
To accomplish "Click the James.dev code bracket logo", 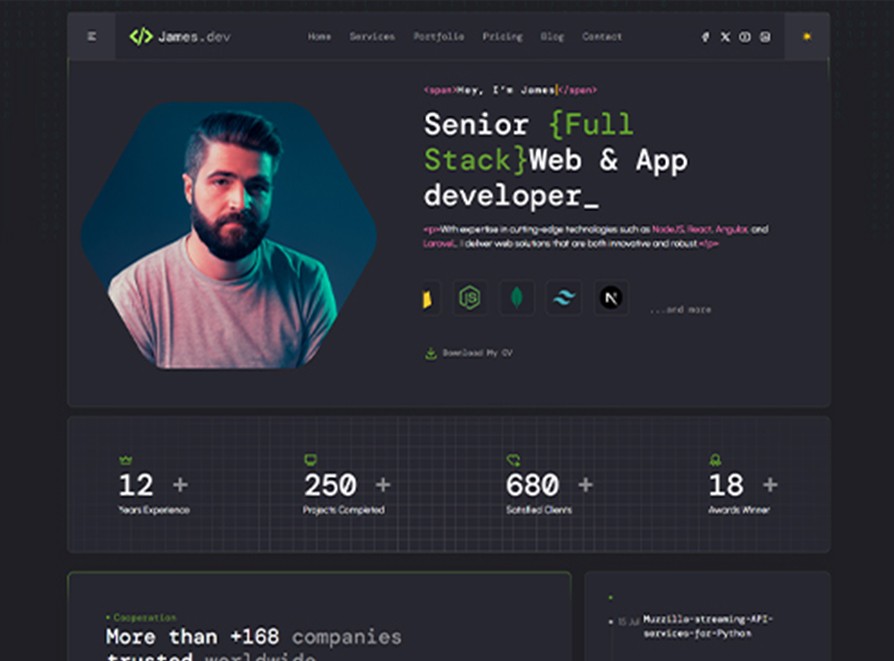I will pyautogui.click(x=141, y=37).
